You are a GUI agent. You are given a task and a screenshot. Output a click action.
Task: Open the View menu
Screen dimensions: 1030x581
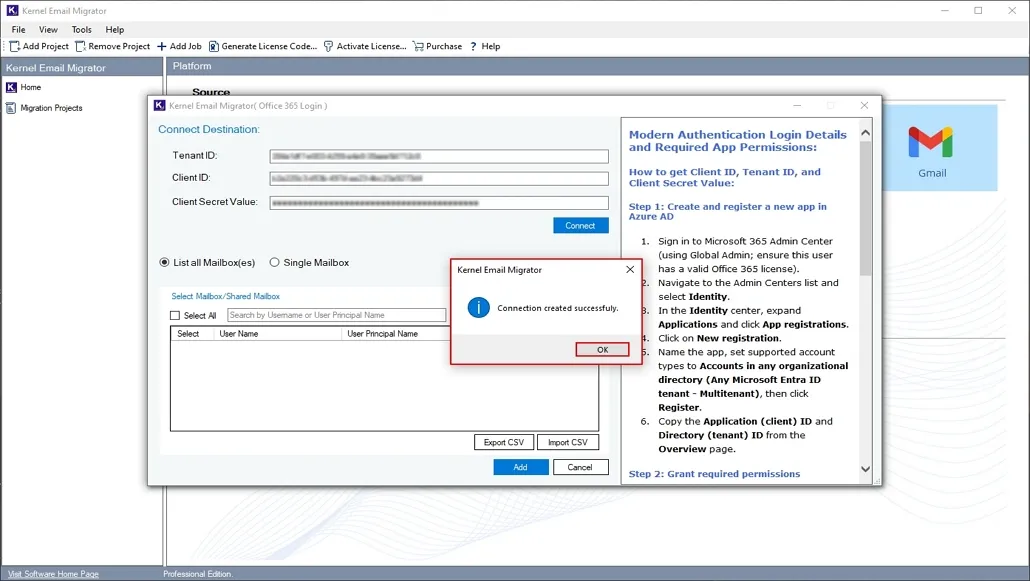[47, 29]
